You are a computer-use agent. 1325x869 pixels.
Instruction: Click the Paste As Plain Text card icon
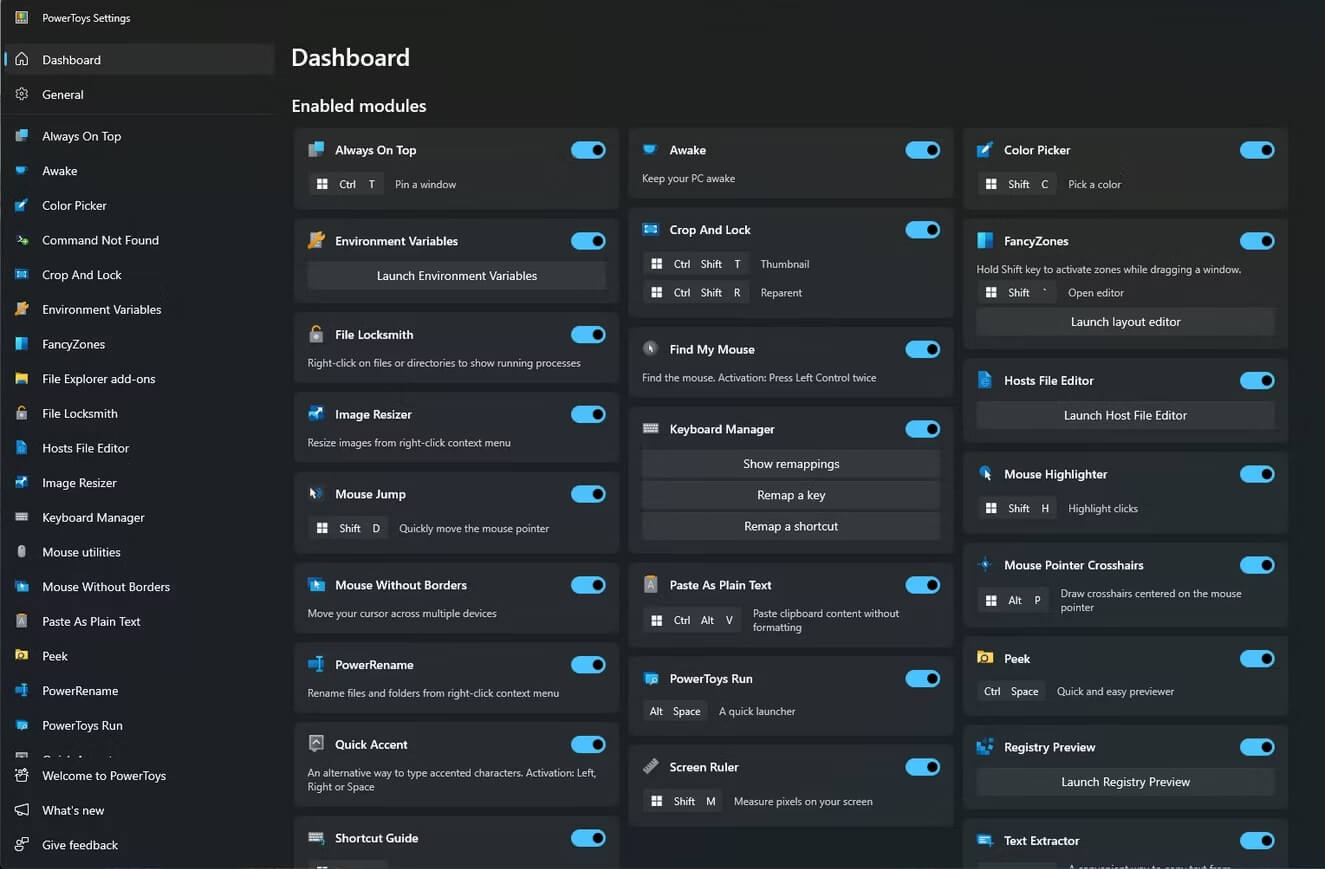(650, 585)
